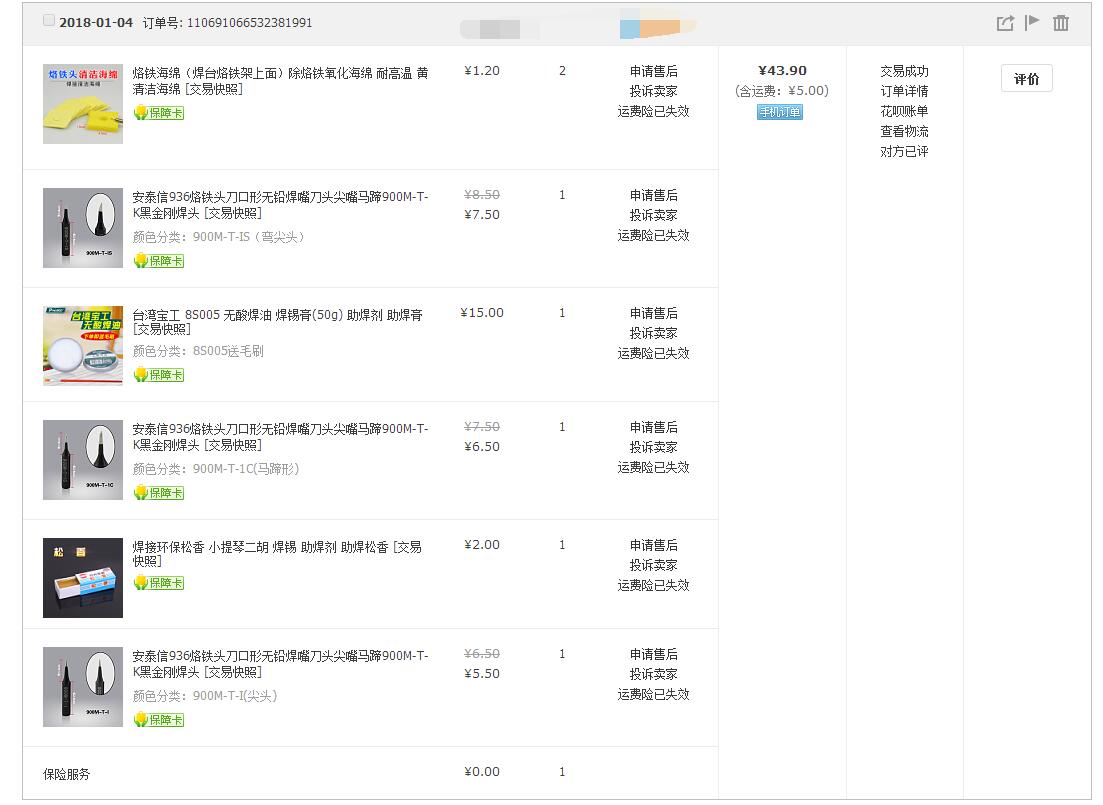The image size is (1103, 805).
Task: Click 保障卡 badge under 900M-T-1C(马蹄形)
Action: (159, 493)
